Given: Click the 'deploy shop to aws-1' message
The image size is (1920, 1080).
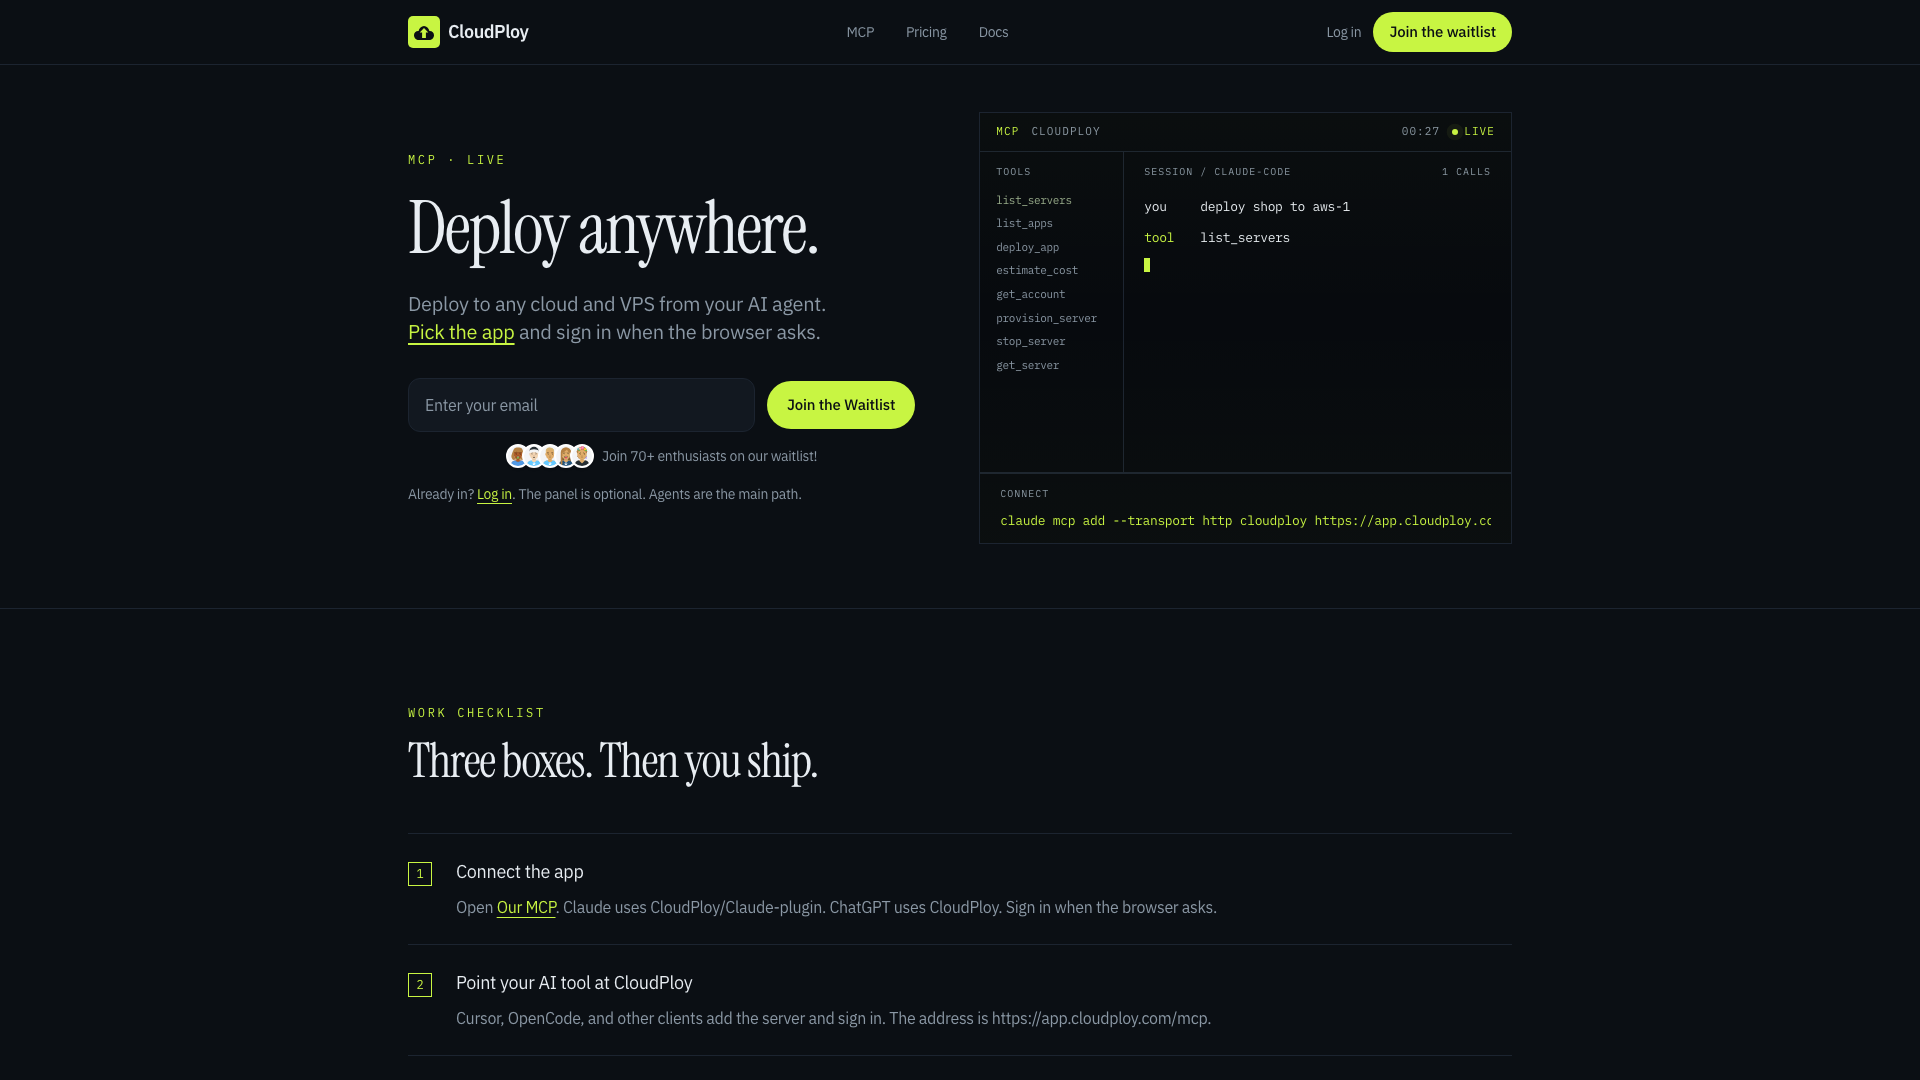Looking at the screenshot, I should point(1275,207).
